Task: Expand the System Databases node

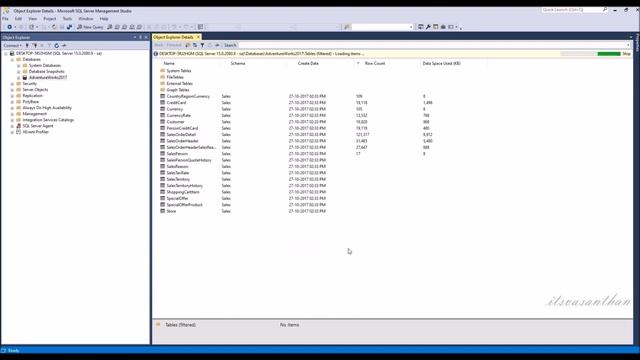Action: 18,66
